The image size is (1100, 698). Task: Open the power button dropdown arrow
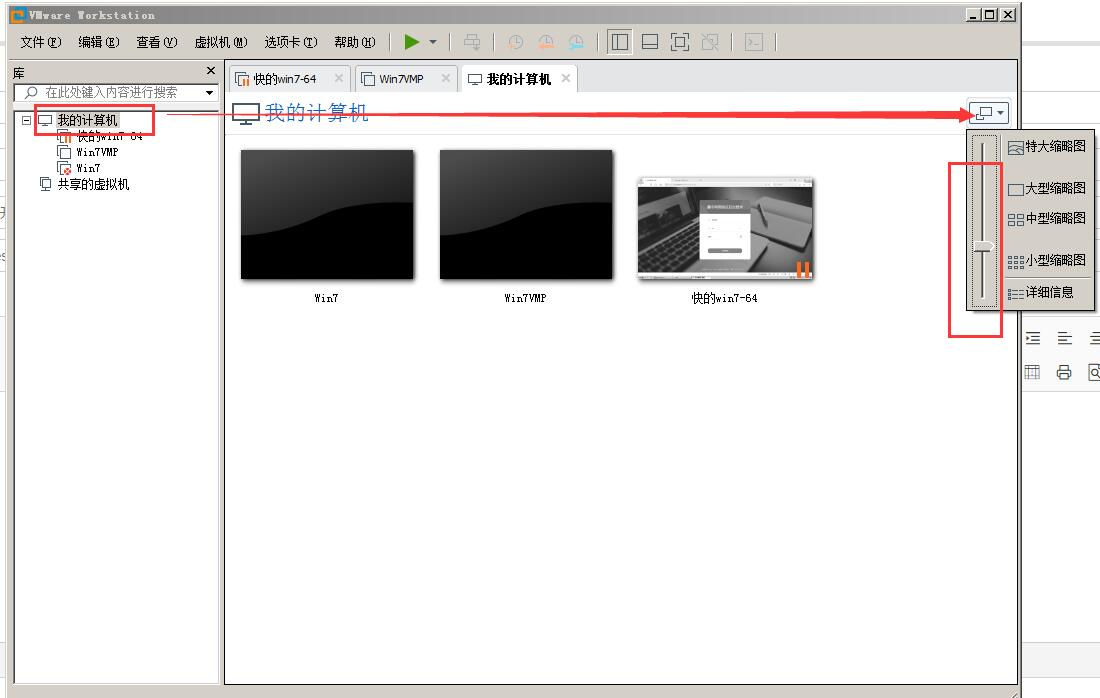tap(433, 42)
